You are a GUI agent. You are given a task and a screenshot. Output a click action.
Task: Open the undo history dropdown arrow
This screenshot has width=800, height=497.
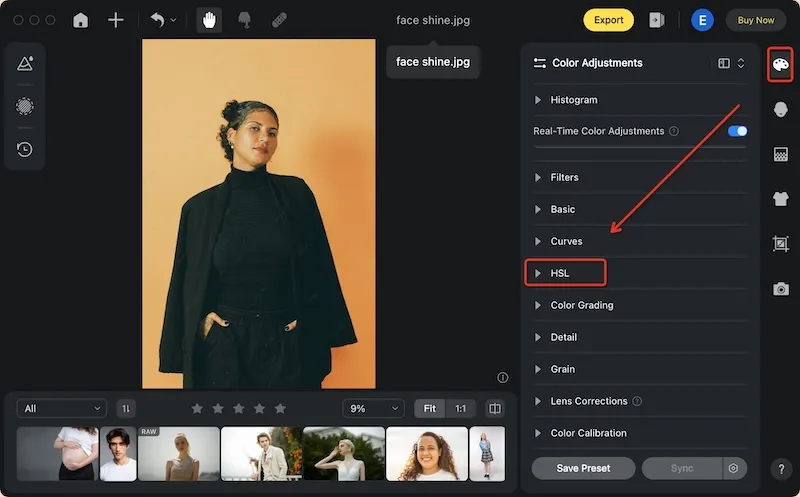tap(173, 20)
